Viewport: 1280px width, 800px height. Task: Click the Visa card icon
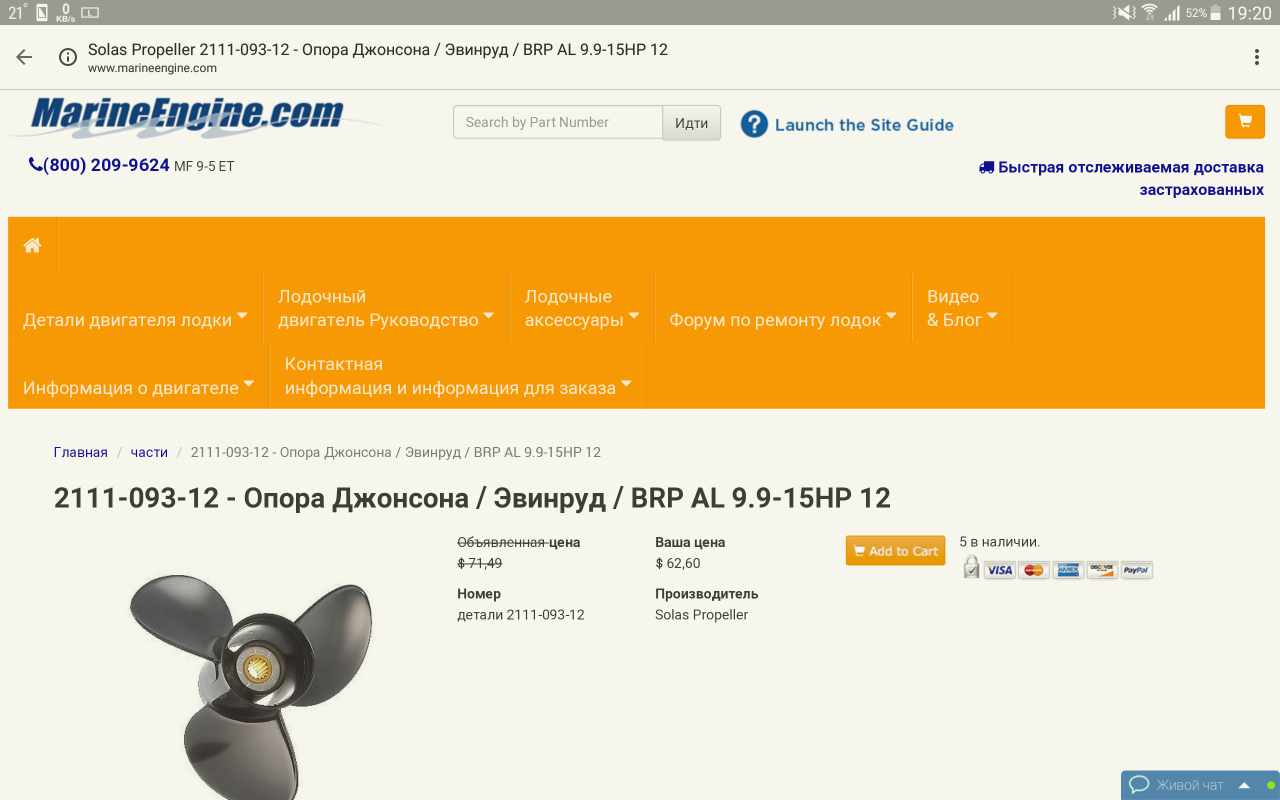(x=999, y=570)
